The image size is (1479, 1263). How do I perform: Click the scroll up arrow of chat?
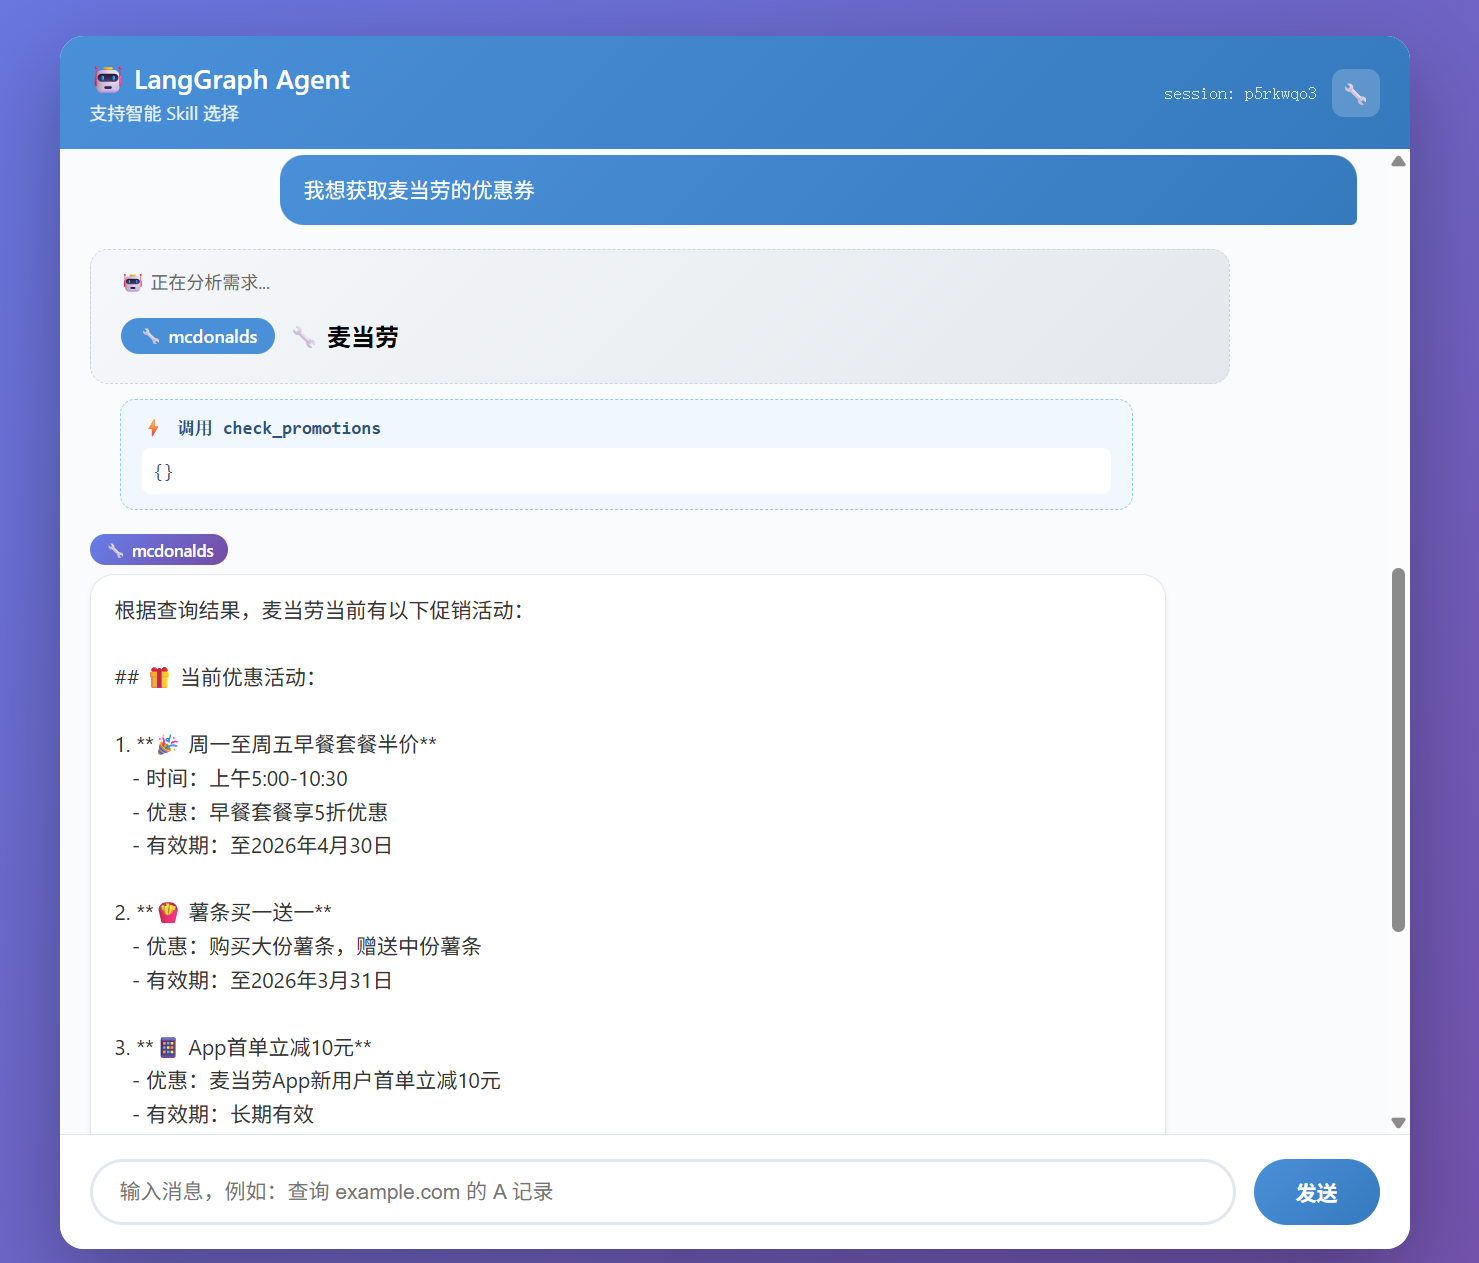point(1398,161)
